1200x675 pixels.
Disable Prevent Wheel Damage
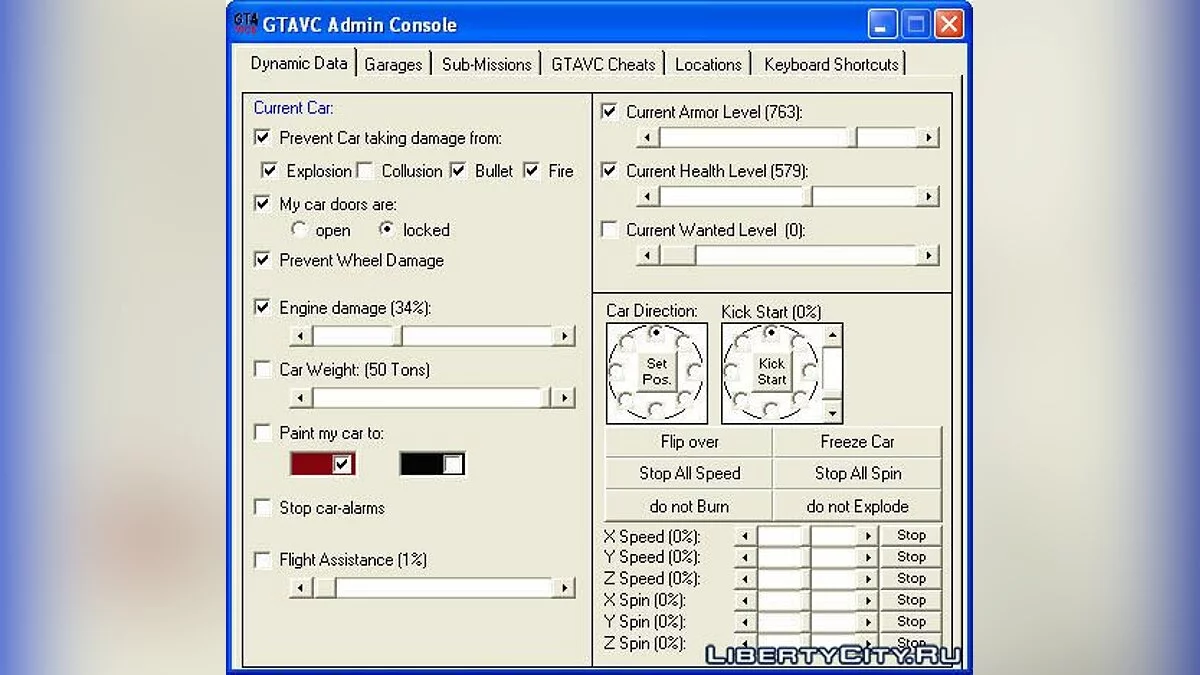tap(262, 260)
